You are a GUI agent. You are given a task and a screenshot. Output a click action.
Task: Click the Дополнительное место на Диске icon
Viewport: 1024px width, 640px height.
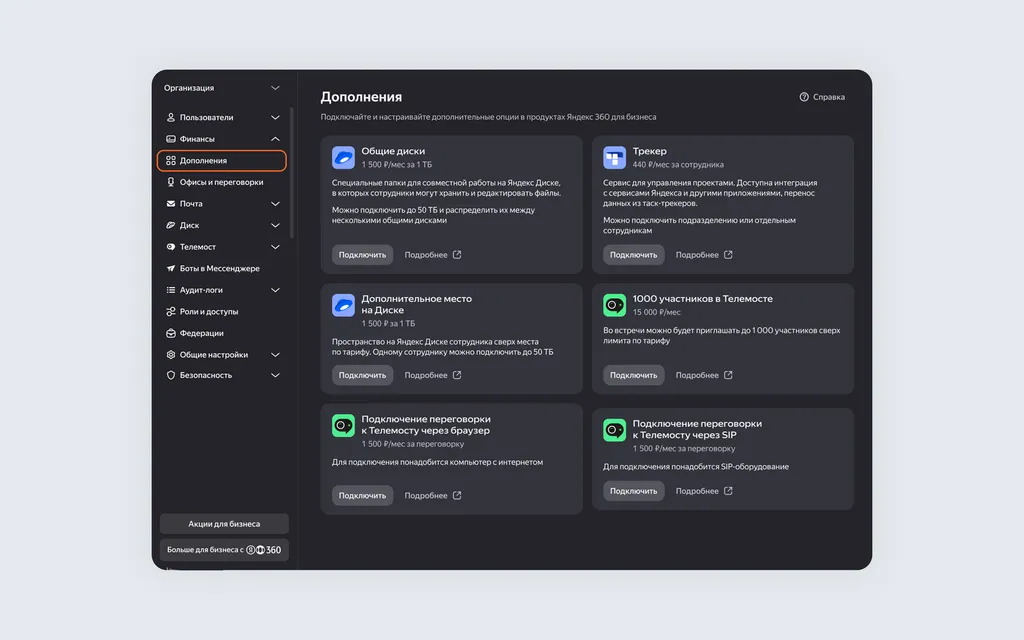[343, 305]
